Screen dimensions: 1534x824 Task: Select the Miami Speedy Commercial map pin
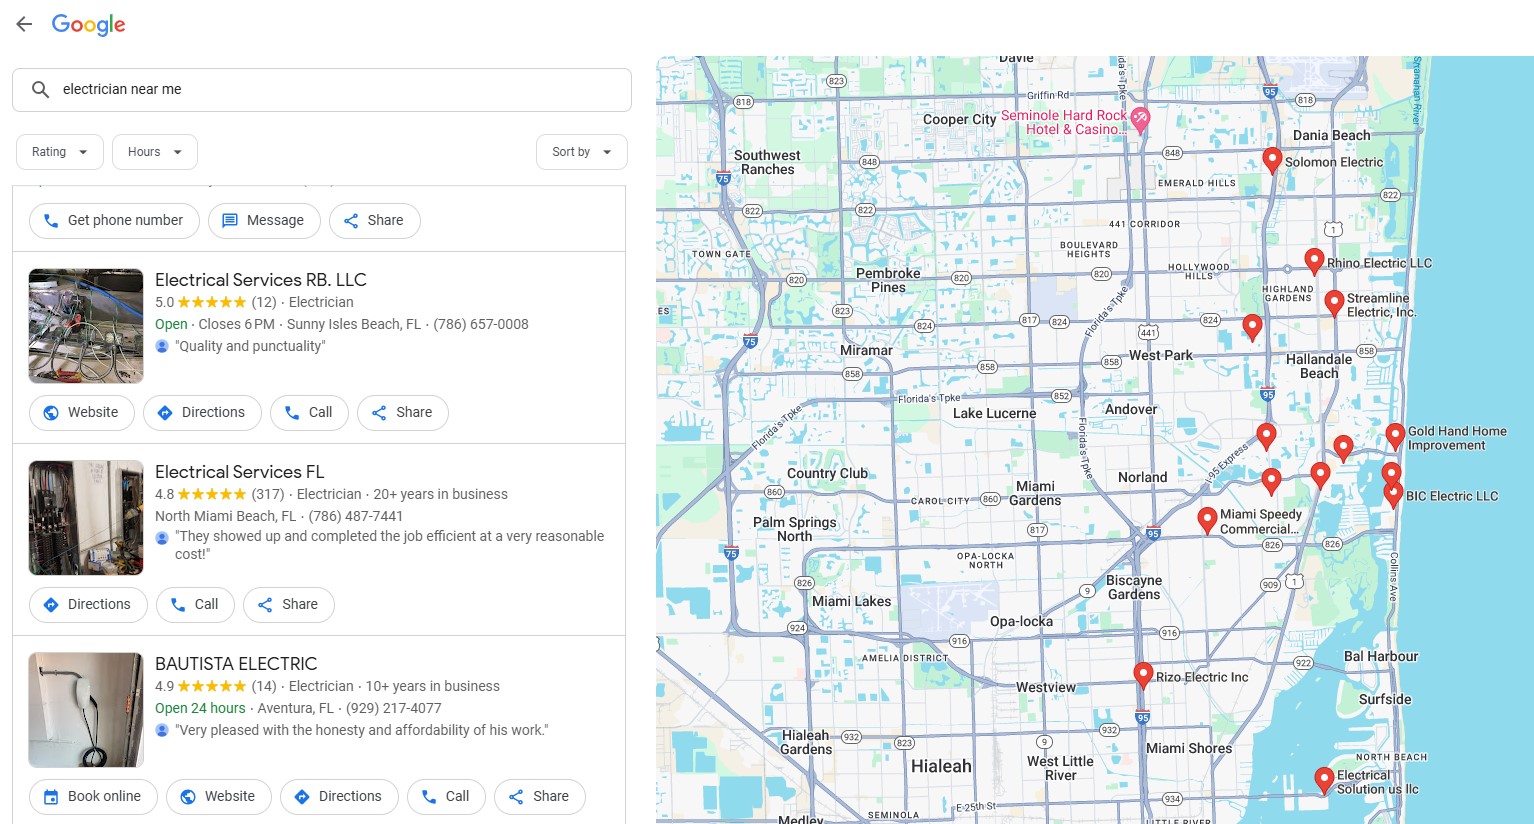pyautogui.click(x=1207, y=520)
